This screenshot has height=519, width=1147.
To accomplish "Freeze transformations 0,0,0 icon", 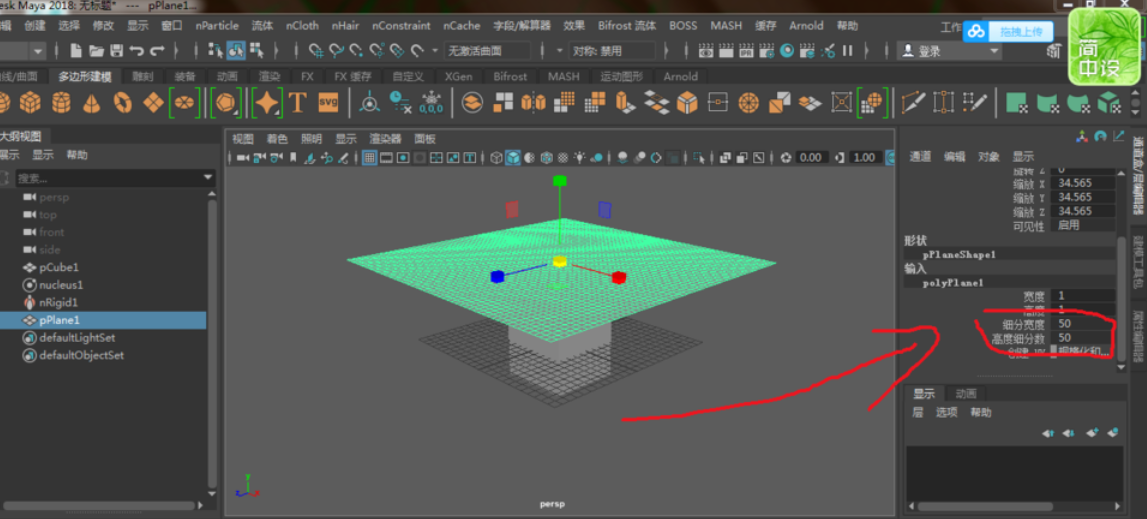I will (432, 102).
